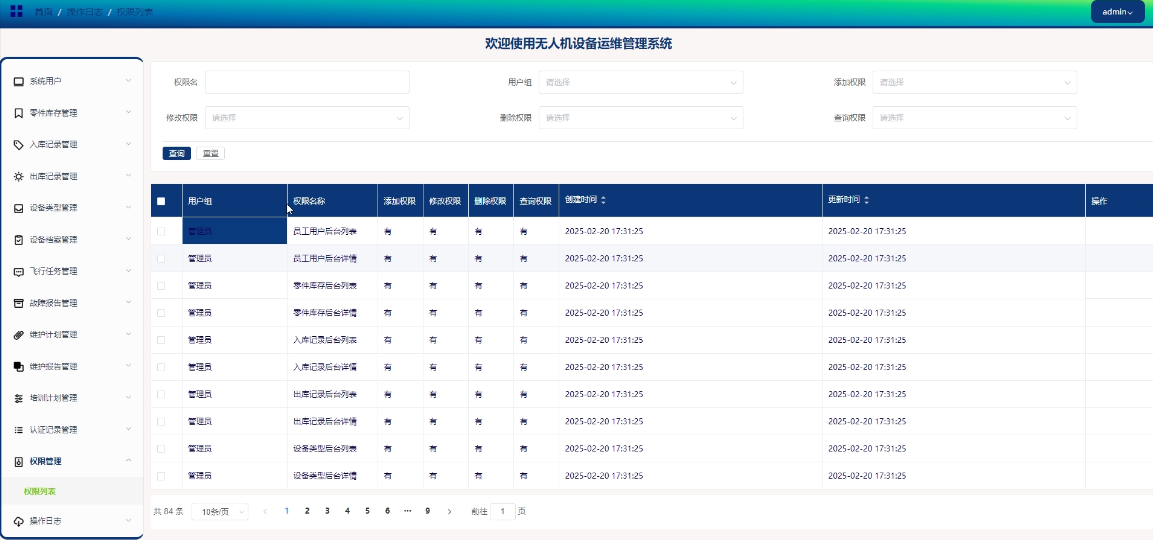Check the row box for 出库记录后台列表
The width and height of the screenshot is (1153, 540).
coord(161,394)
